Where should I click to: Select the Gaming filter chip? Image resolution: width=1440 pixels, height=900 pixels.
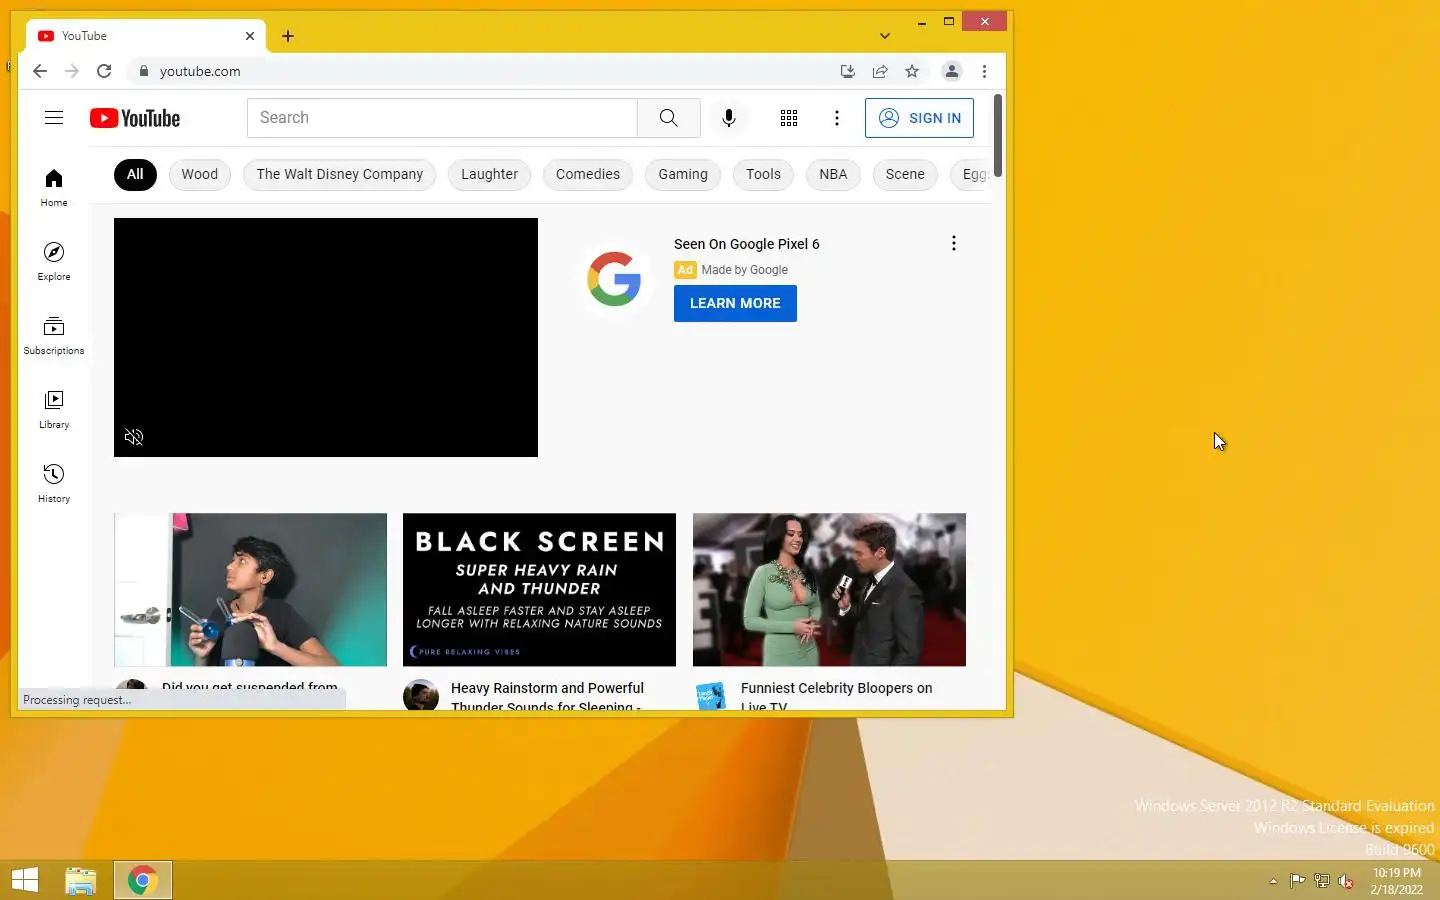tap(683, 174)
